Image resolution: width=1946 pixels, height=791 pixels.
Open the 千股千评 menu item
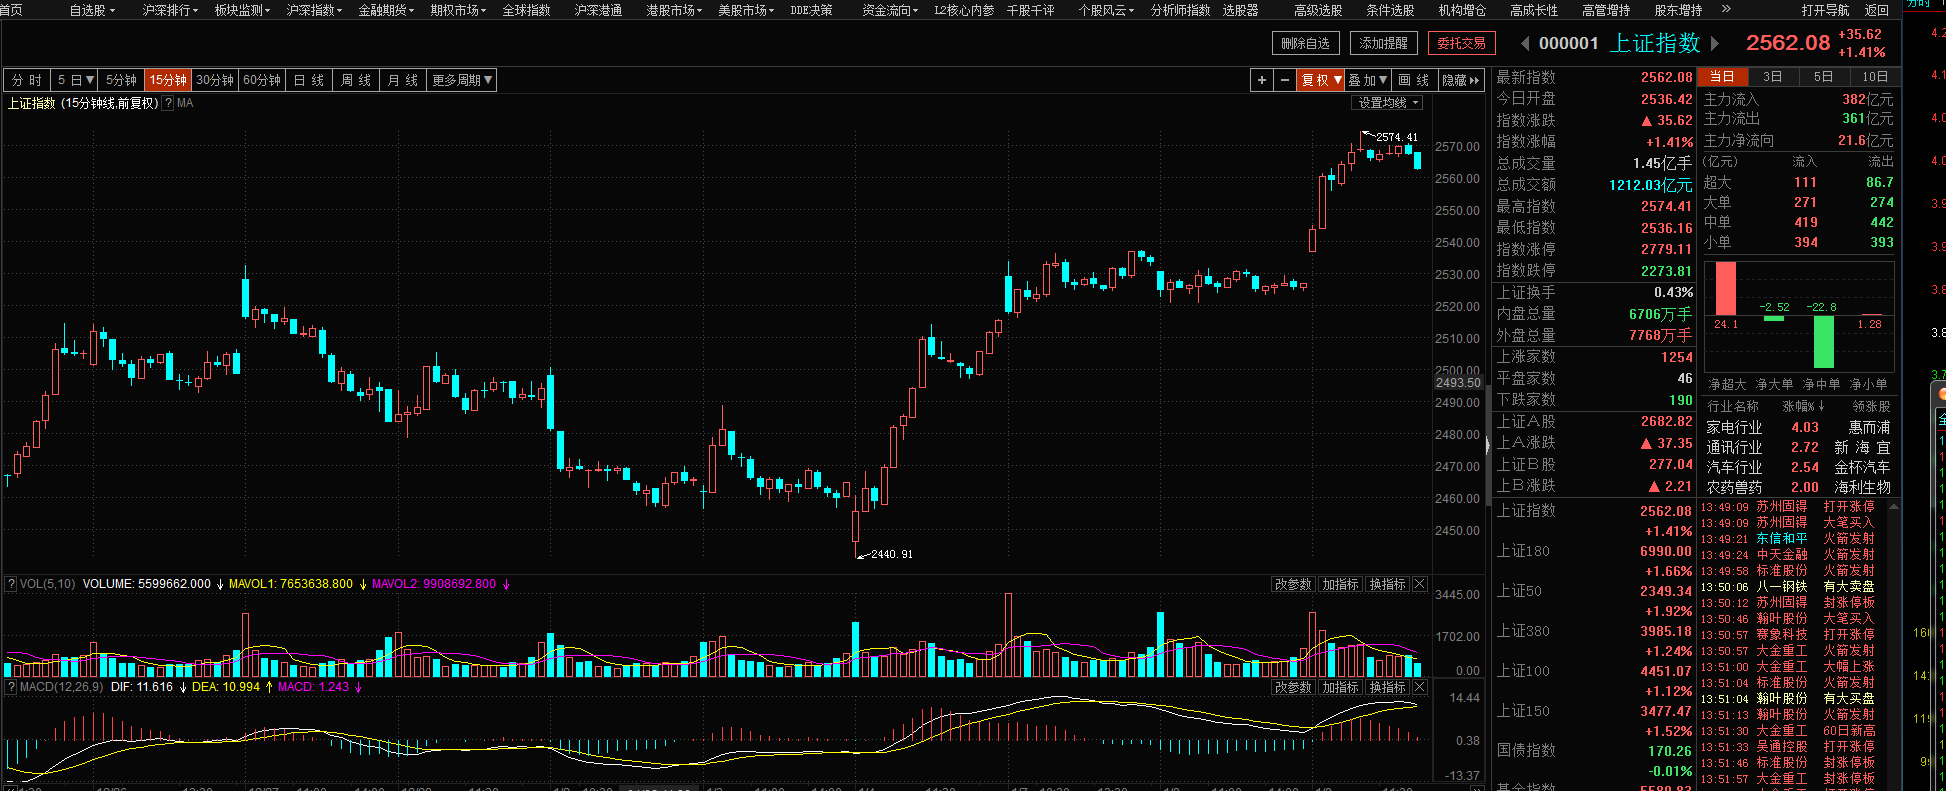point(1030,10)
